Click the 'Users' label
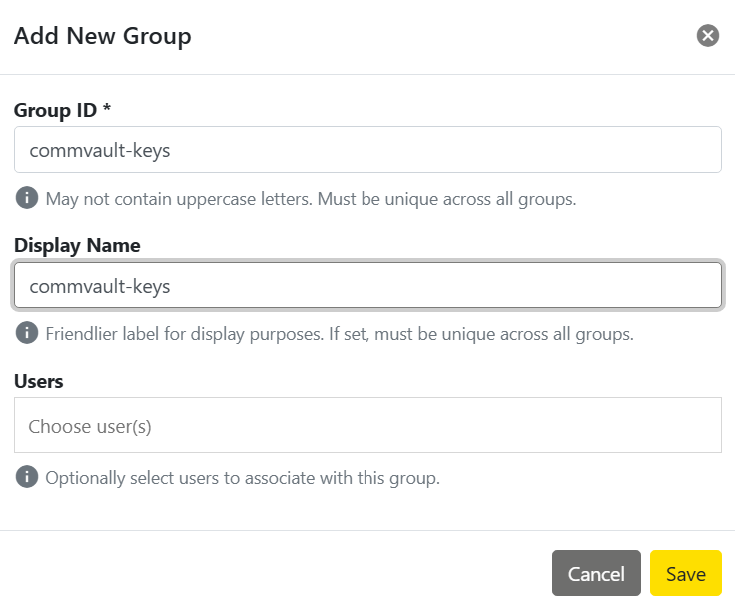Screen dimensions: 735x607 [x=38, y=381]
